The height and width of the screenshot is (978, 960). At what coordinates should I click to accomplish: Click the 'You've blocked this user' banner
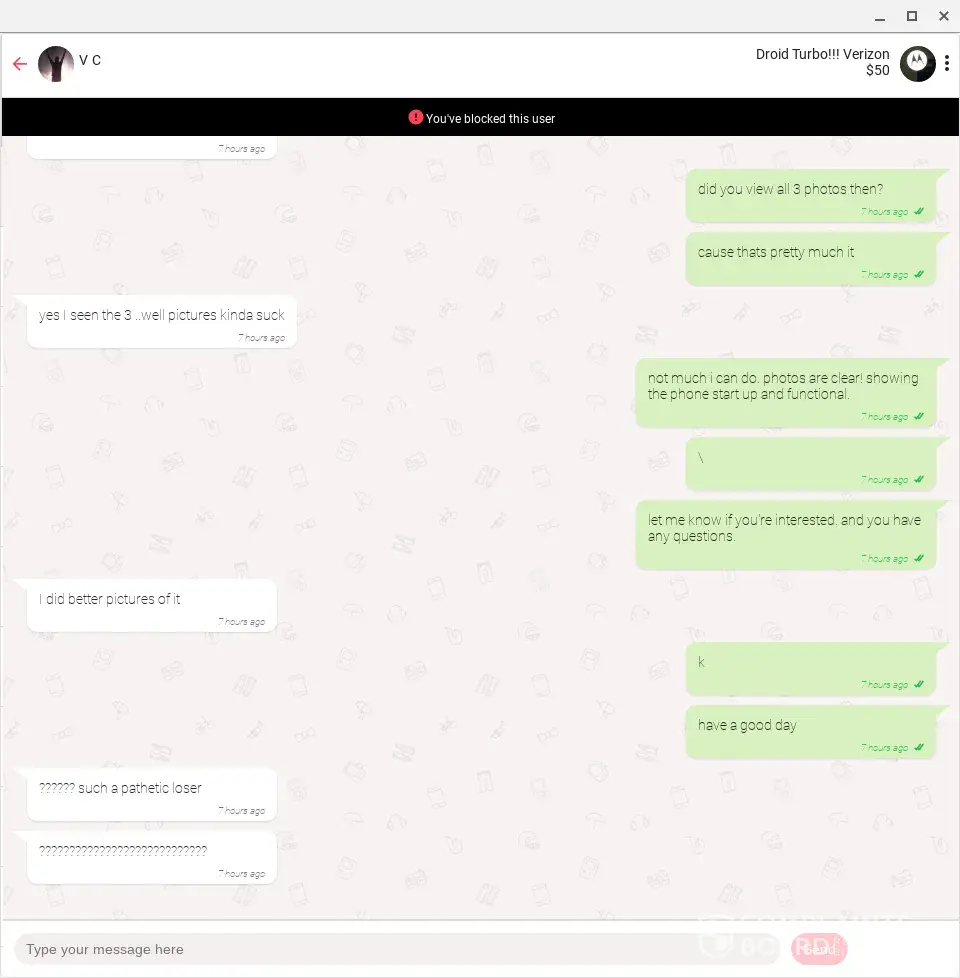pos(480,117)
